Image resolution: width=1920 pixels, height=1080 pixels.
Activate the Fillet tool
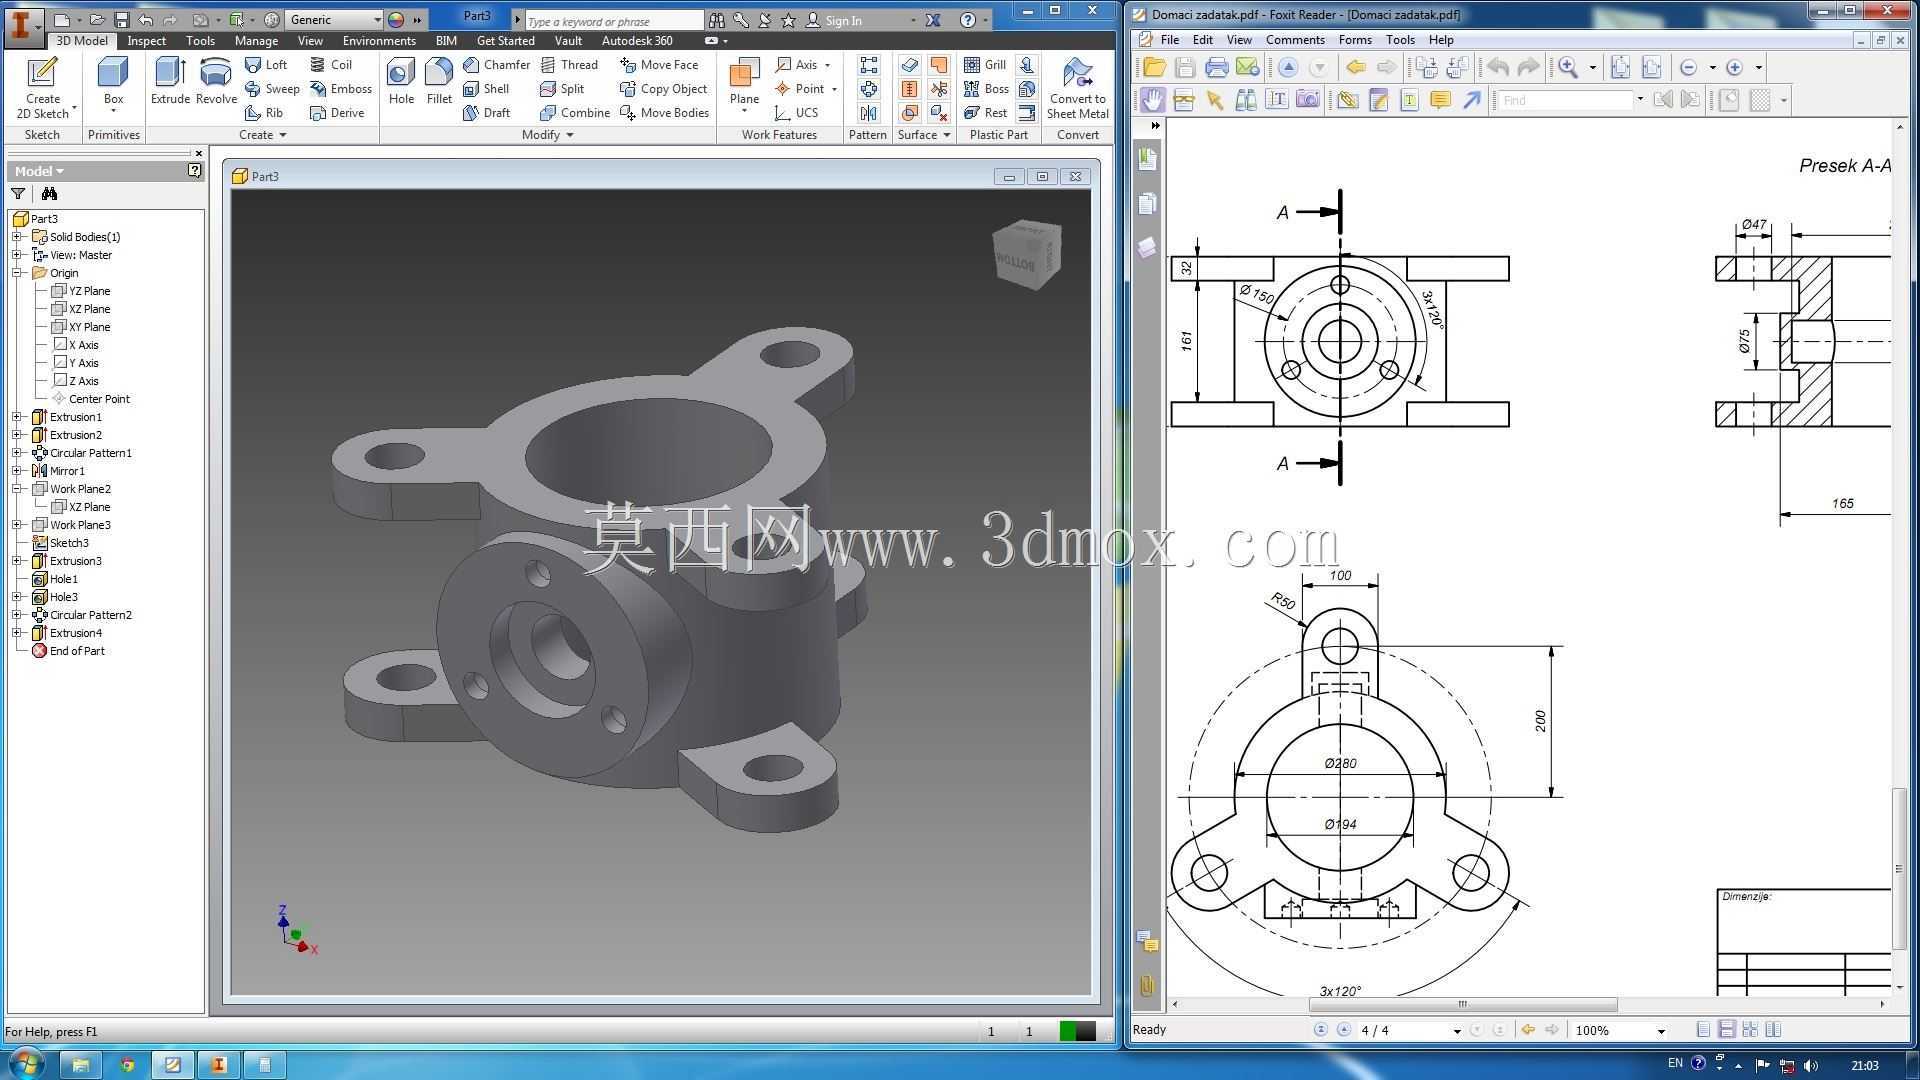tap(439, 80)
